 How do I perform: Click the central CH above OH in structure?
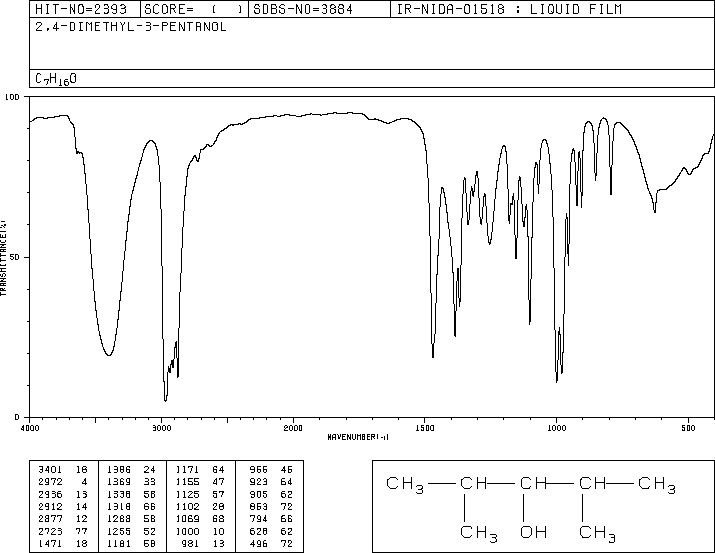(x=533, y=483)
